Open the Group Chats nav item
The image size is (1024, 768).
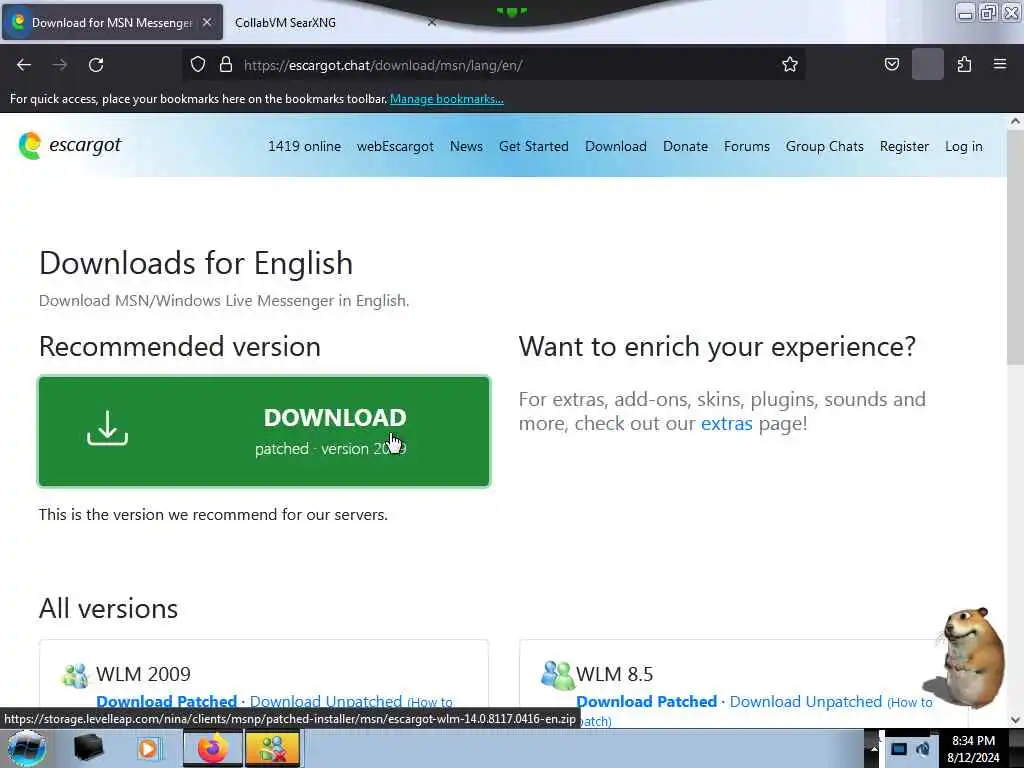(x=824, y=146)
